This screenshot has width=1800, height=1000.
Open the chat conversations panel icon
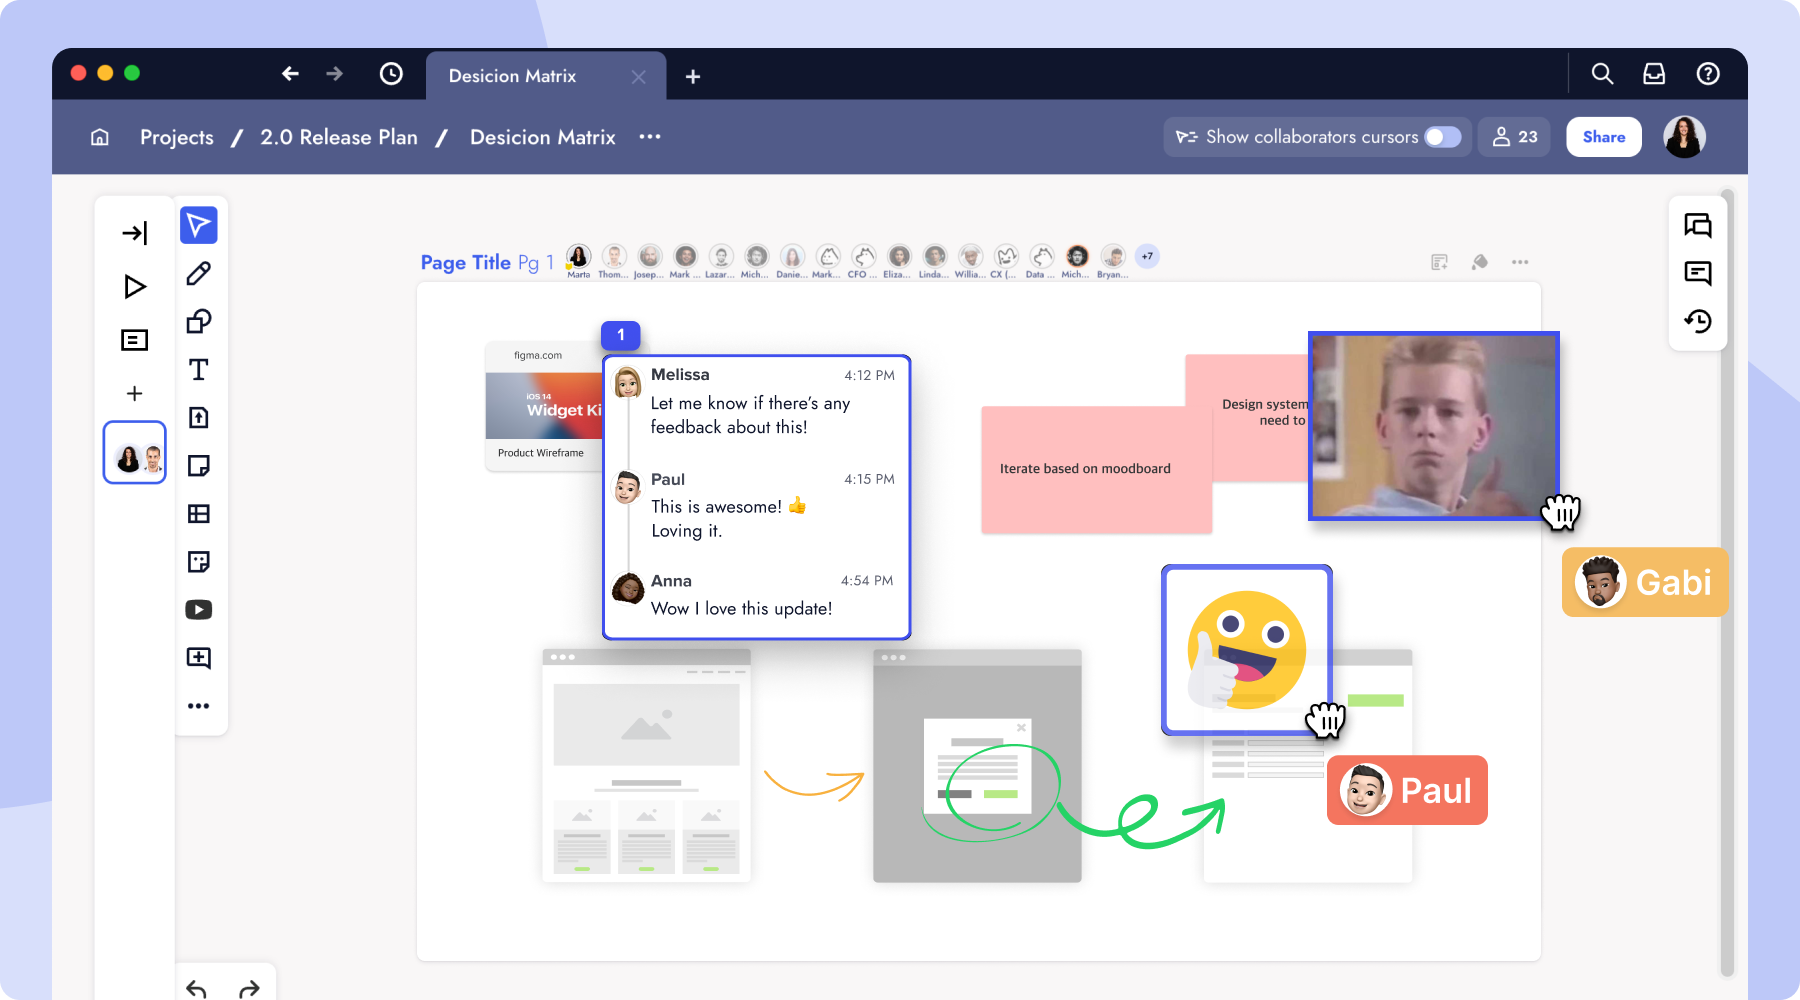pos(1697,225)
